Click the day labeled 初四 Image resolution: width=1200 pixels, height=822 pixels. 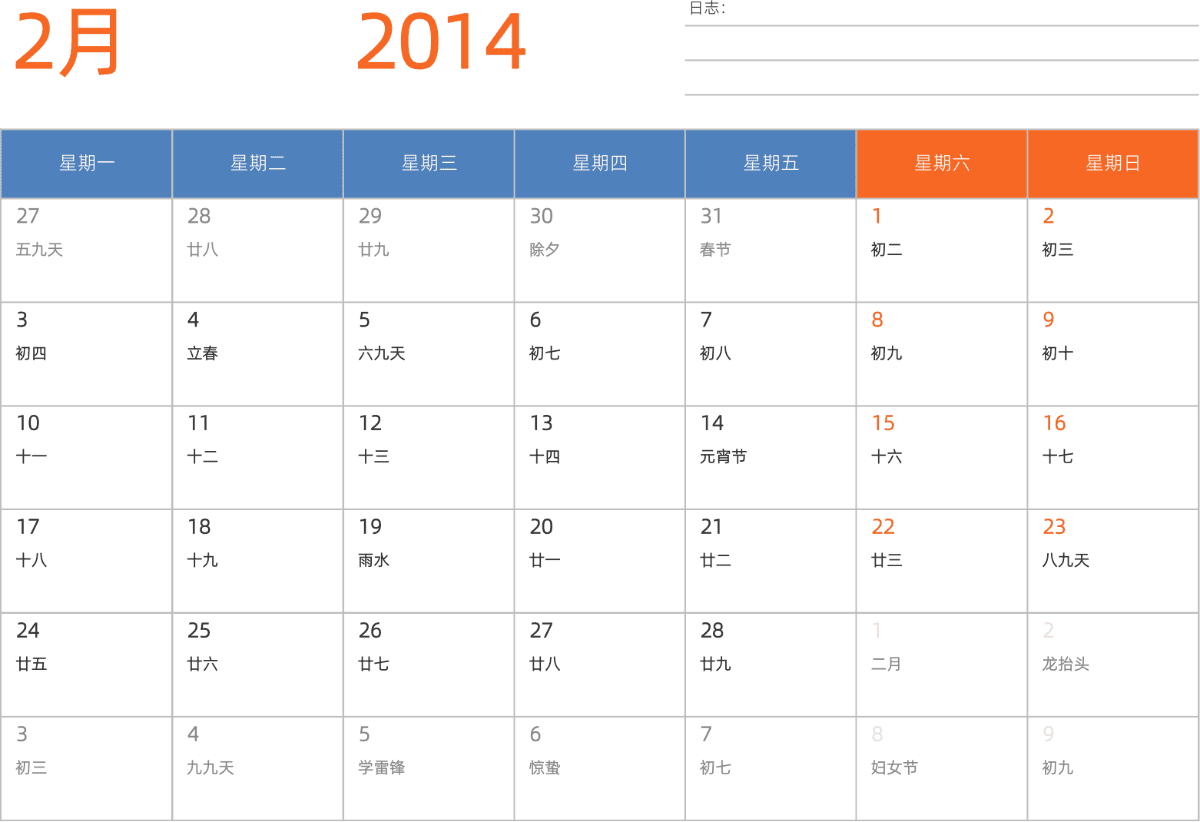[x=86, y=354]
